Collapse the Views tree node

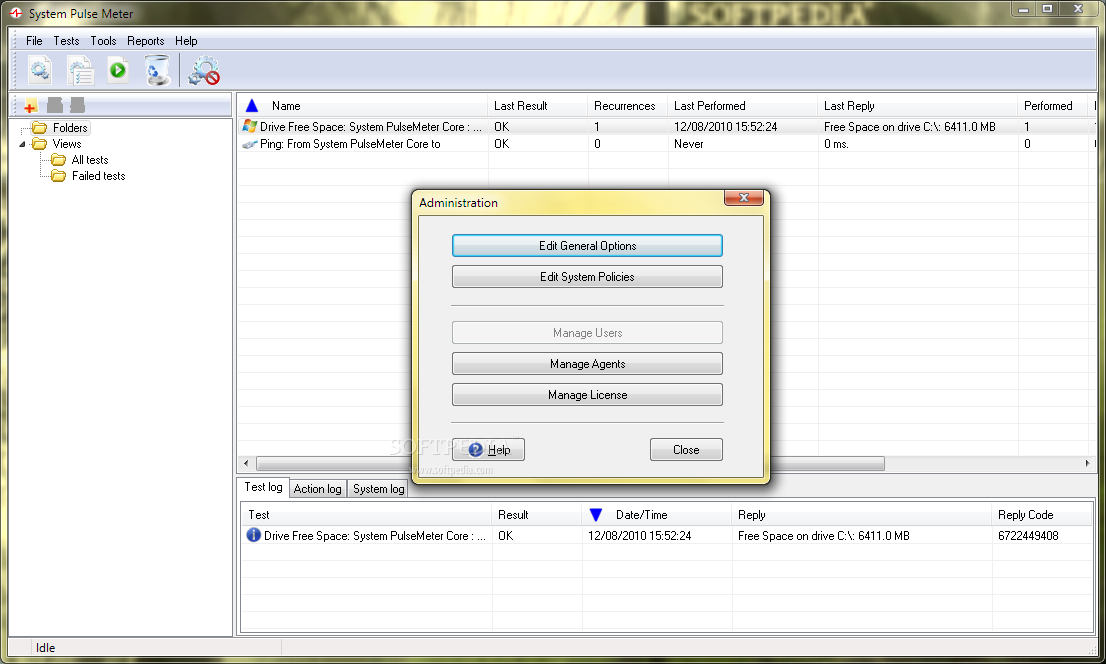(x=22, y=144)
